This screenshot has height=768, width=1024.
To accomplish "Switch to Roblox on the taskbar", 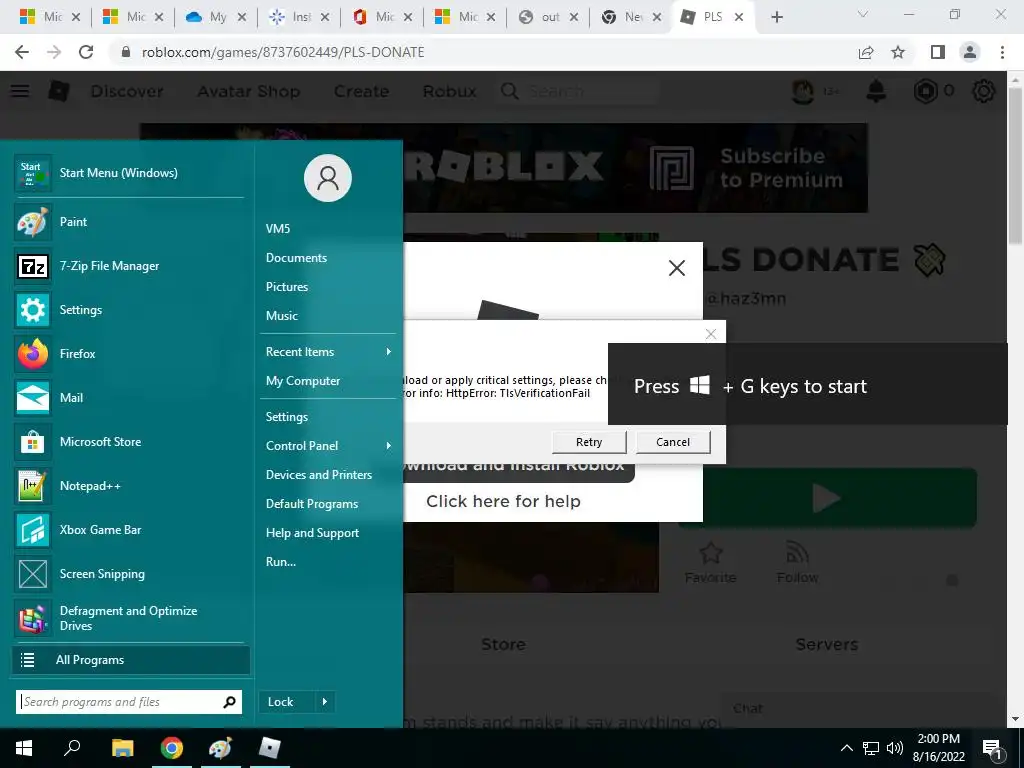I will 269,748.
